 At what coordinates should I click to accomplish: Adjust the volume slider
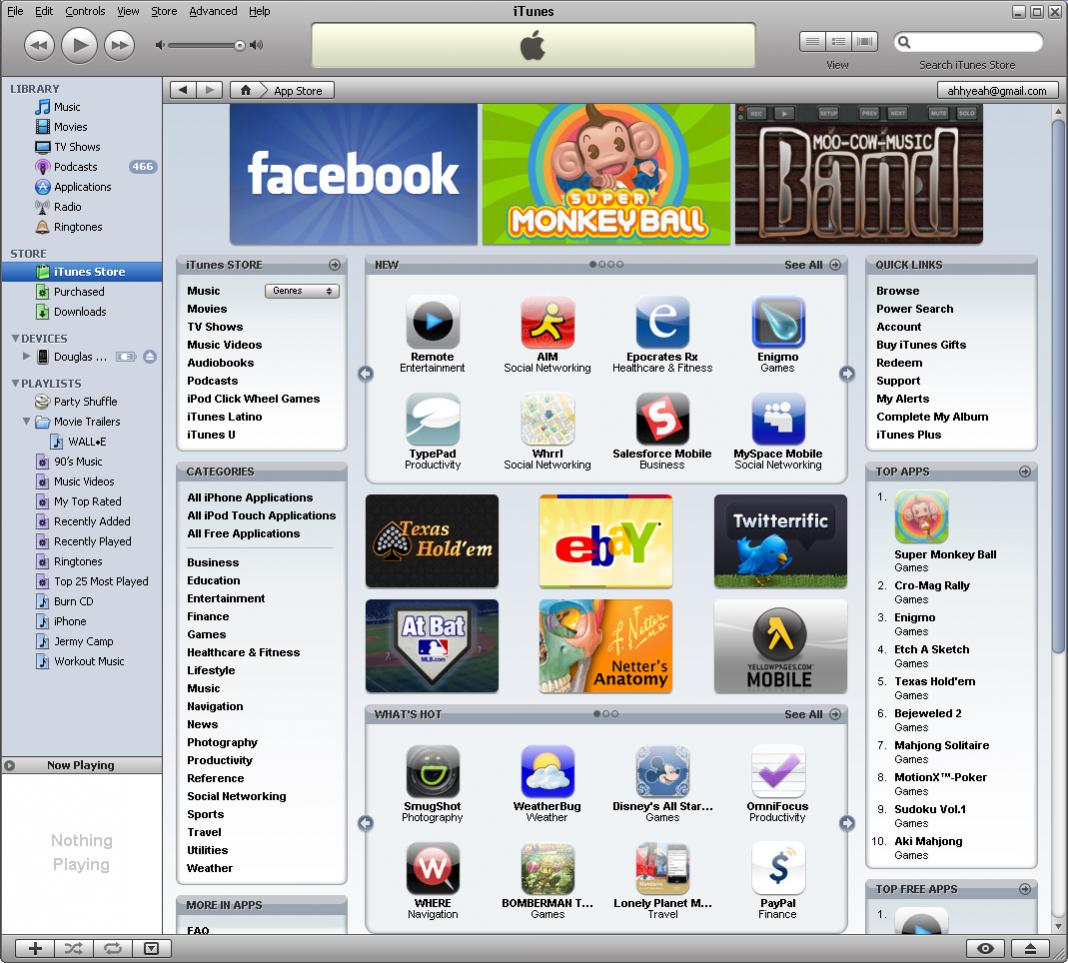239,45
